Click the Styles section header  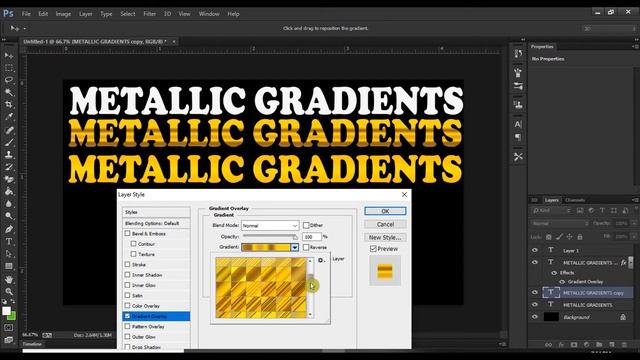click(x=156, y=212)
